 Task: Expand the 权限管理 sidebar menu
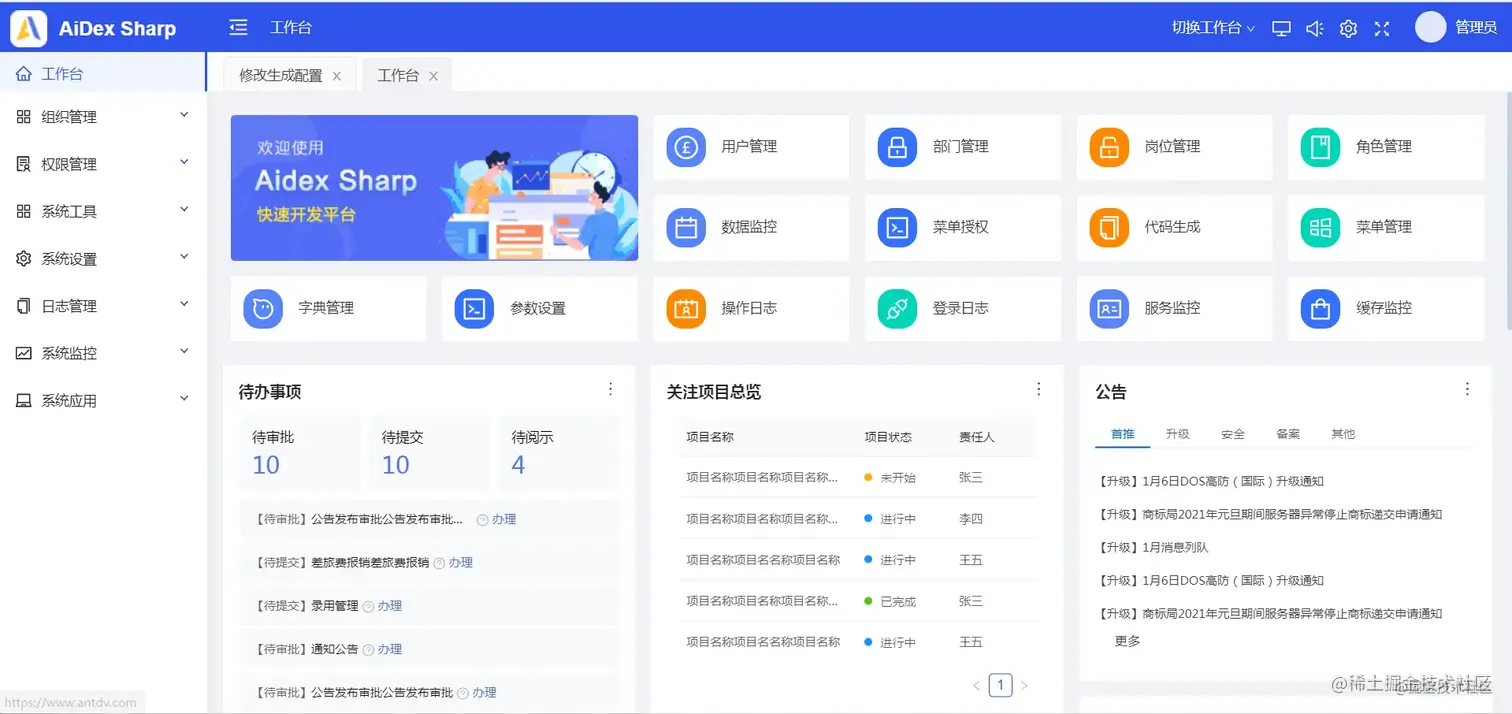click(104, 164)
